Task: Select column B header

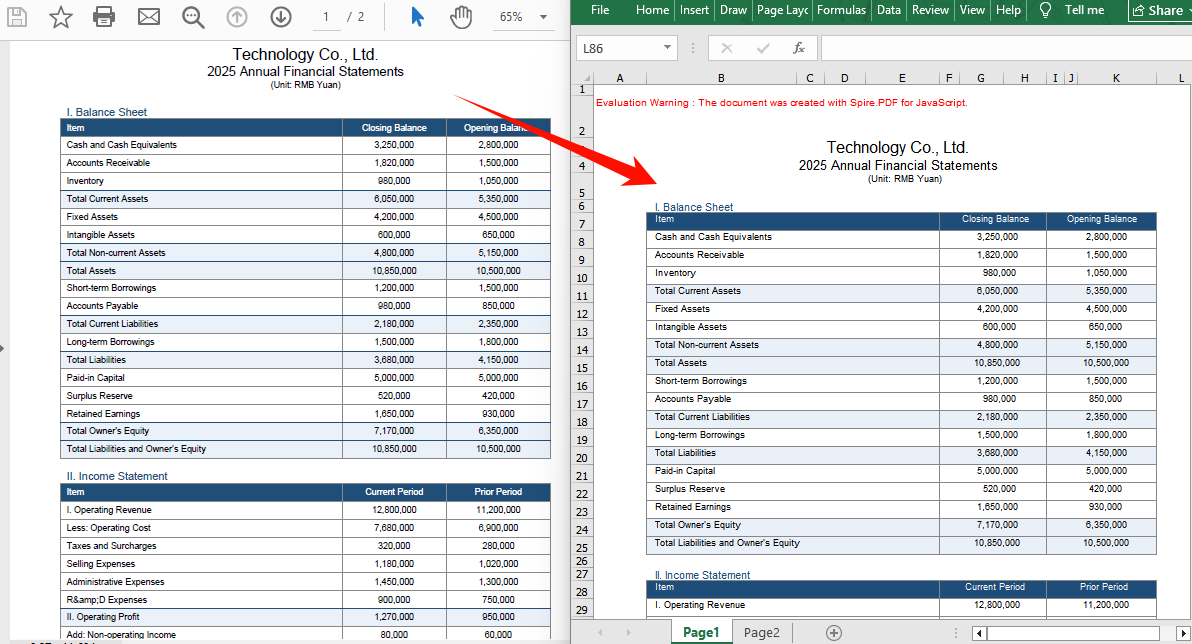Action: [721, 78]
